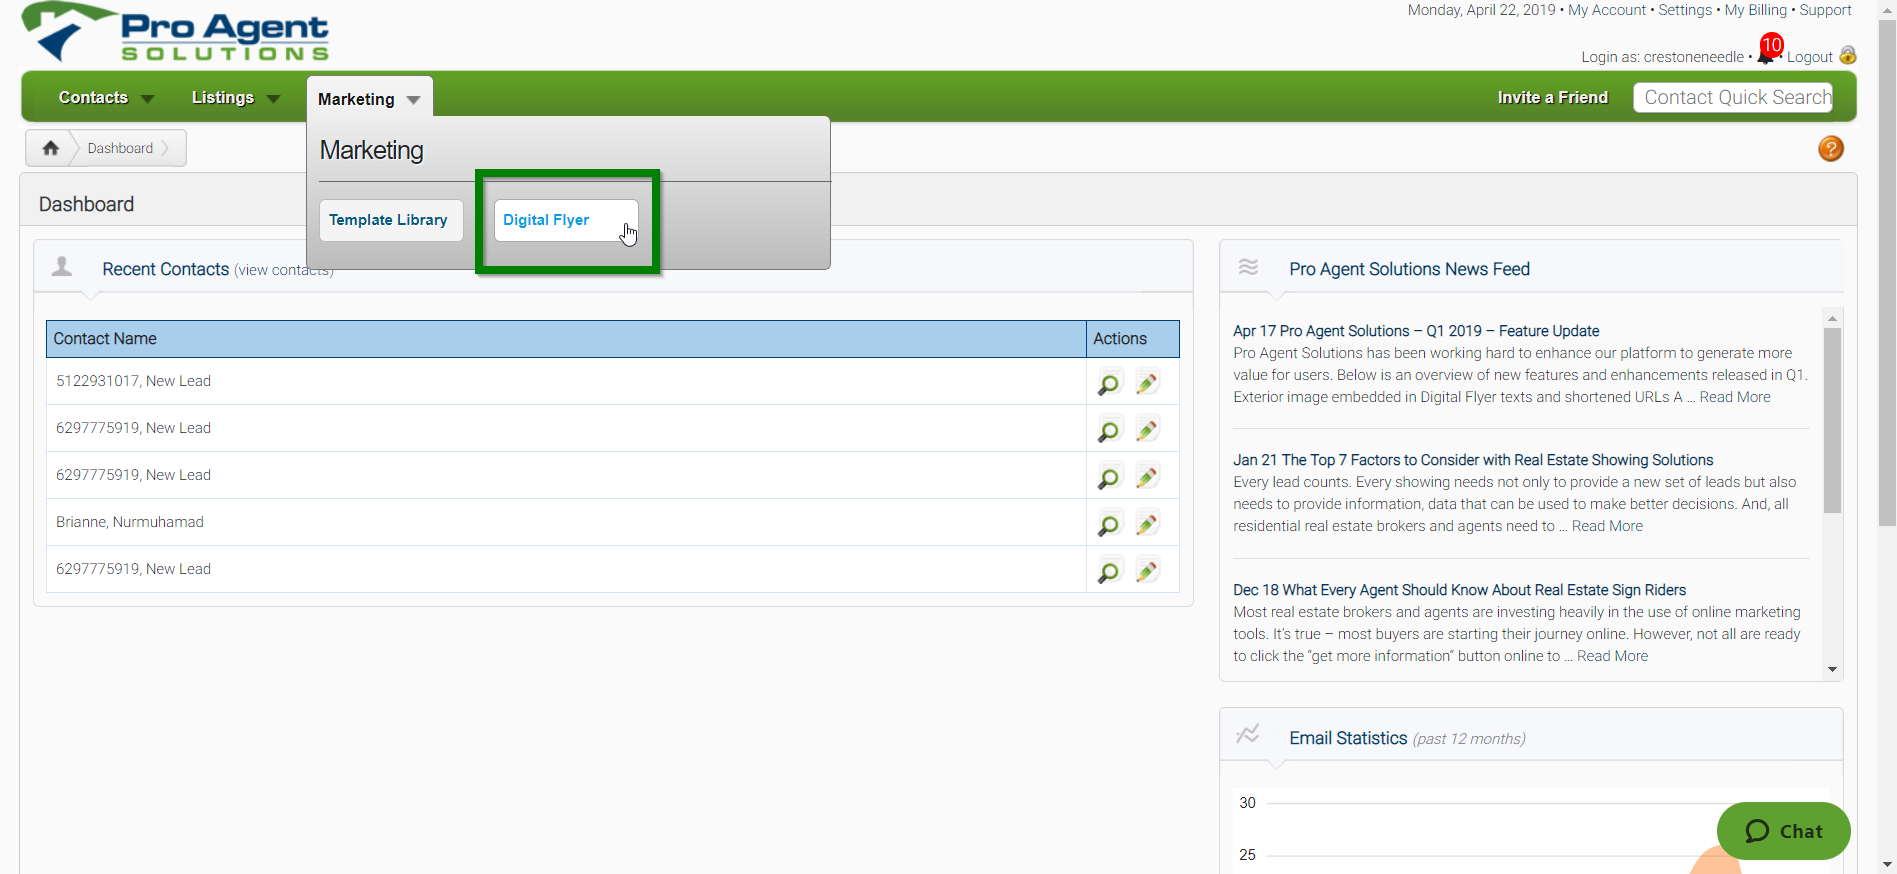Click the padlock icon beside Logout
This screenshot has width=1897, height=874.
click(1848, 55)
